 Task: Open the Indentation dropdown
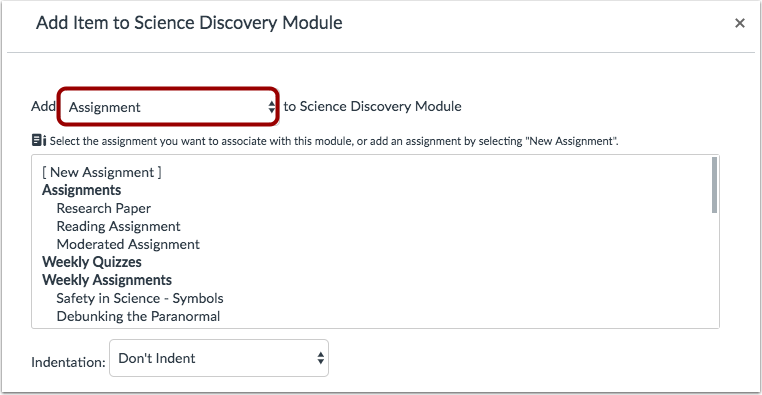[x=219, y=358]
